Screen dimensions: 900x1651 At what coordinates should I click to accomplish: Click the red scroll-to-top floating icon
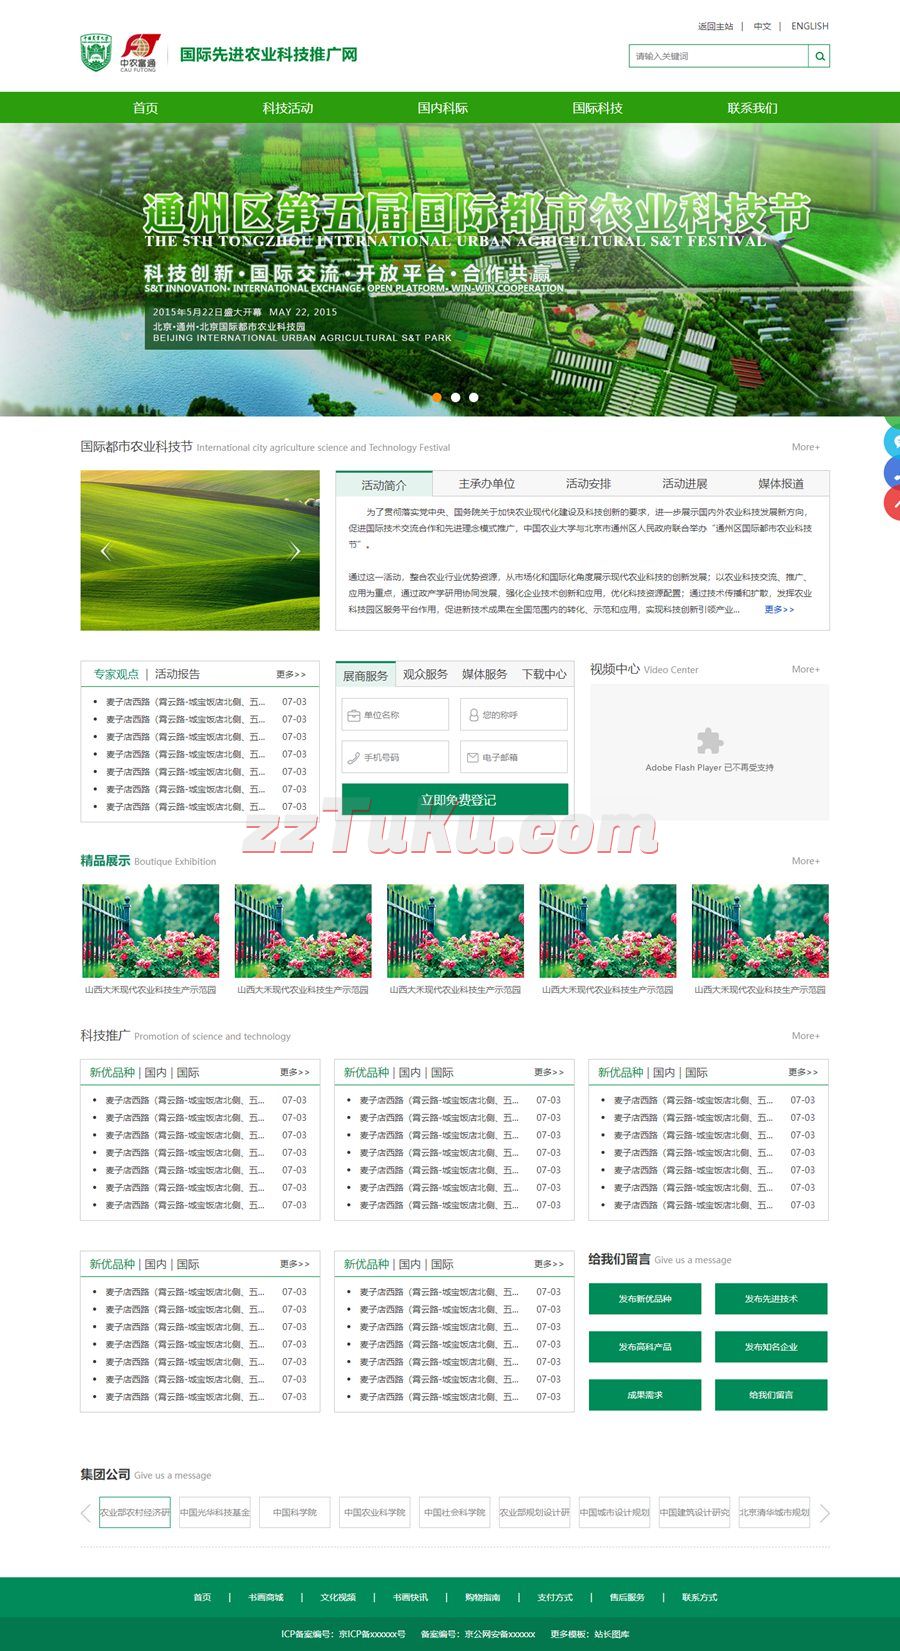[x=892, y=503]
